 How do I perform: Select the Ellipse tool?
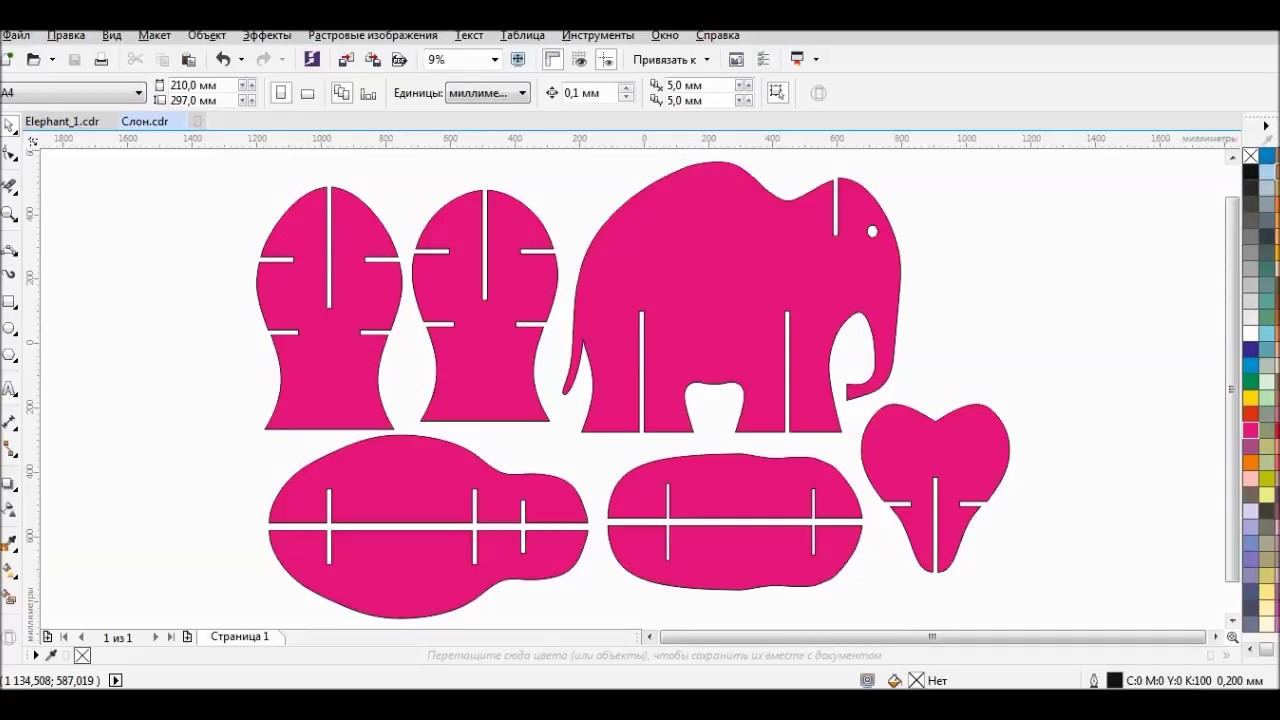point(10,328)
